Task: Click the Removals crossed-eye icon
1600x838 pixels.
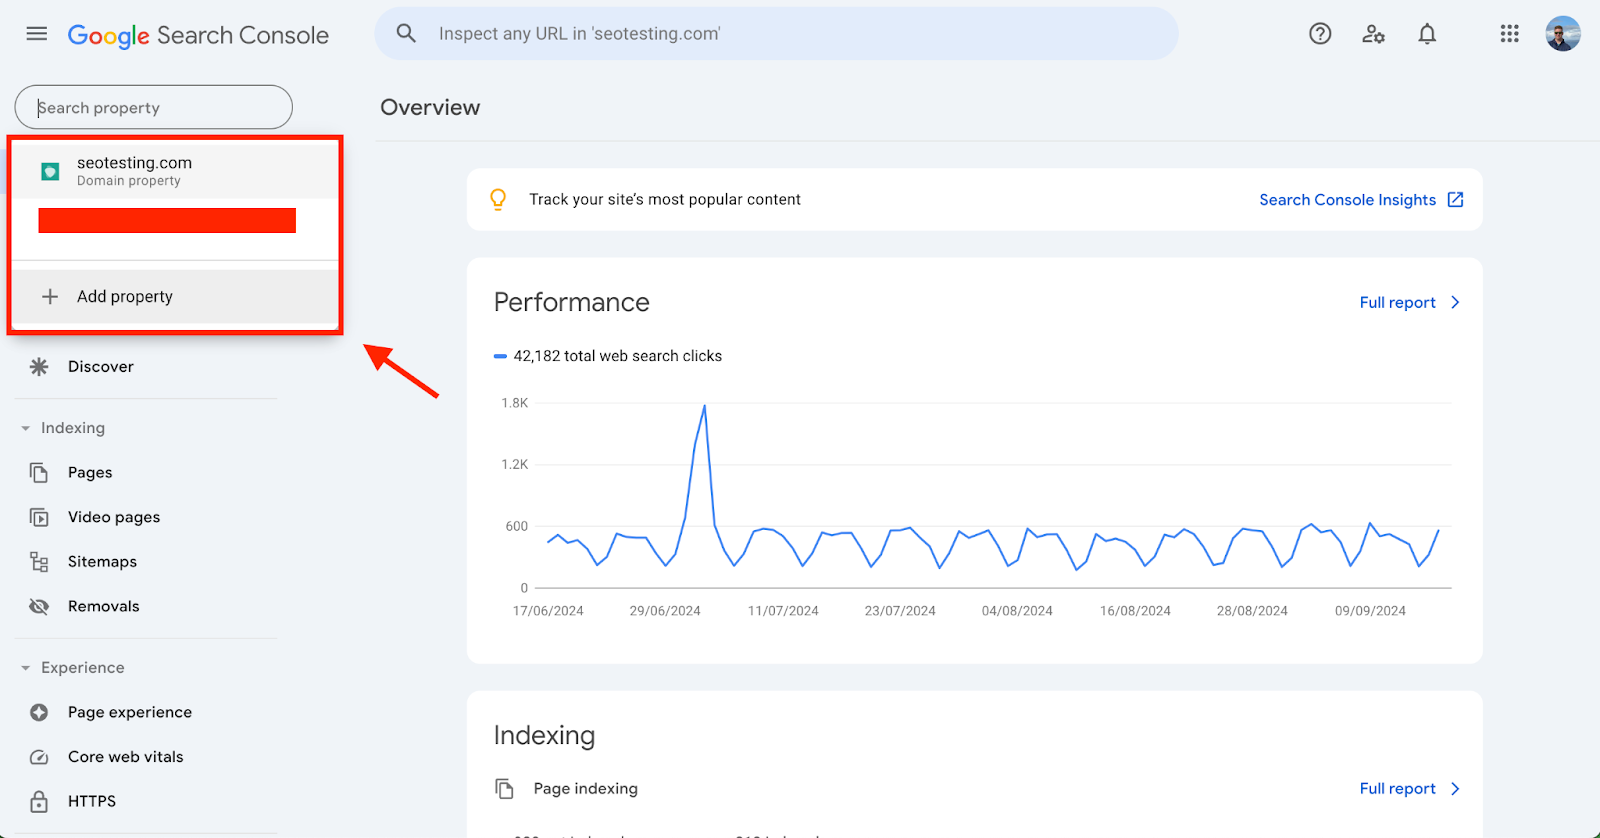Action: [x=39, y=606]
